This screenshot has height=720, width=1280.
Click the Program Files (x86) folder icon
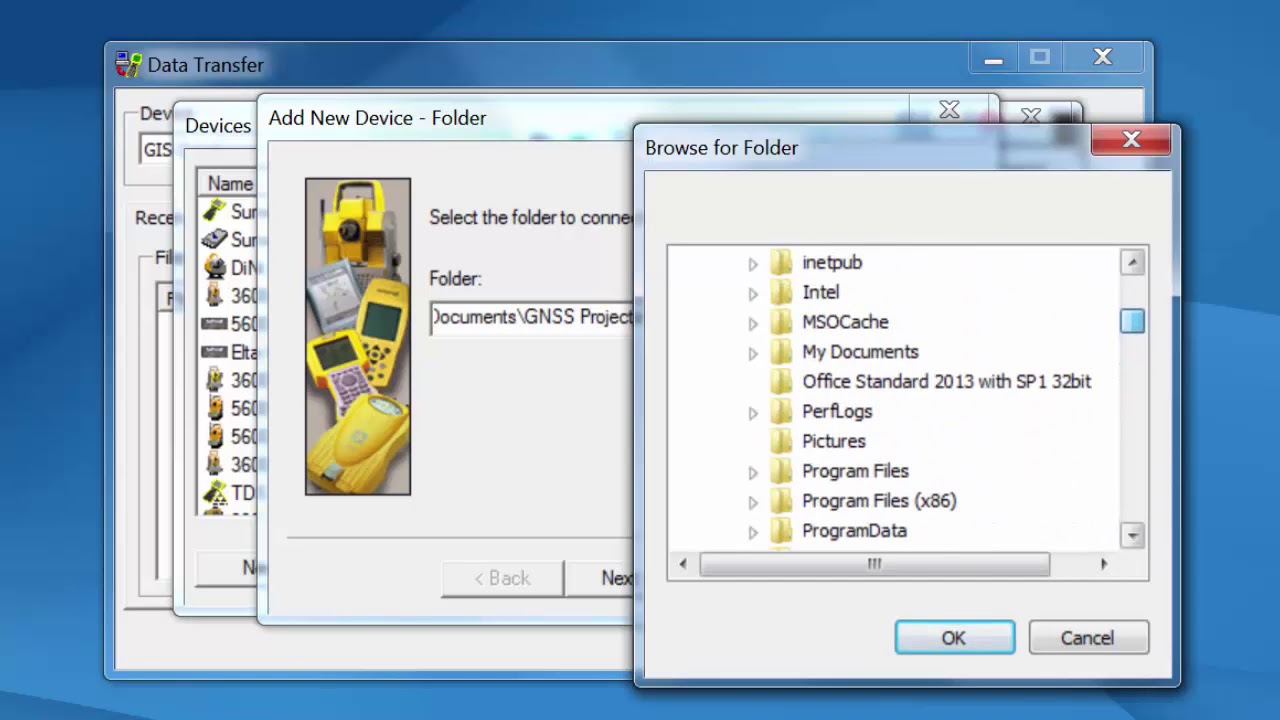(781, 501)
